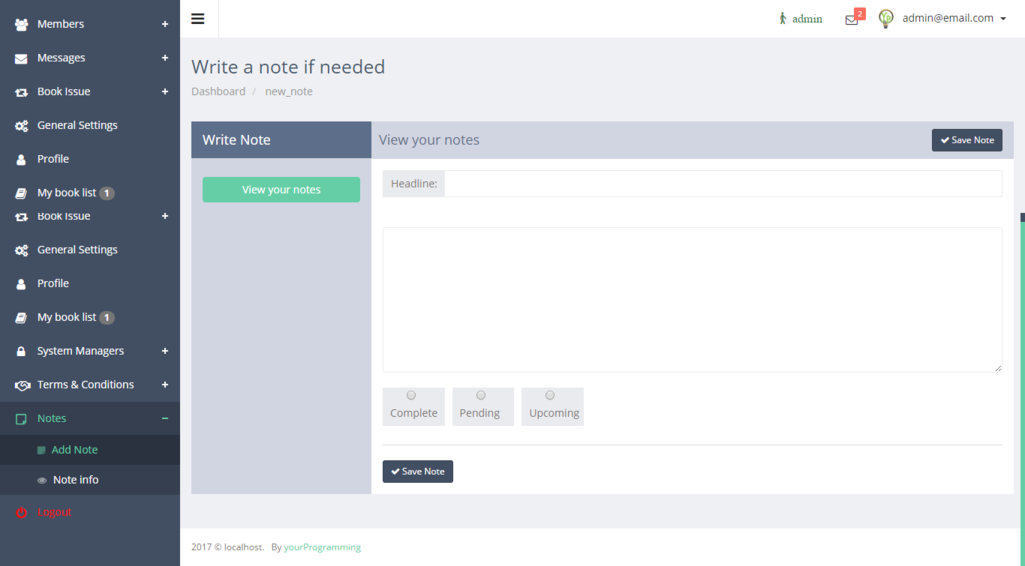Click the Members group icon in sidebar
The width and height of the screenshot is (1025, 566).
click(x=21, y=24)
